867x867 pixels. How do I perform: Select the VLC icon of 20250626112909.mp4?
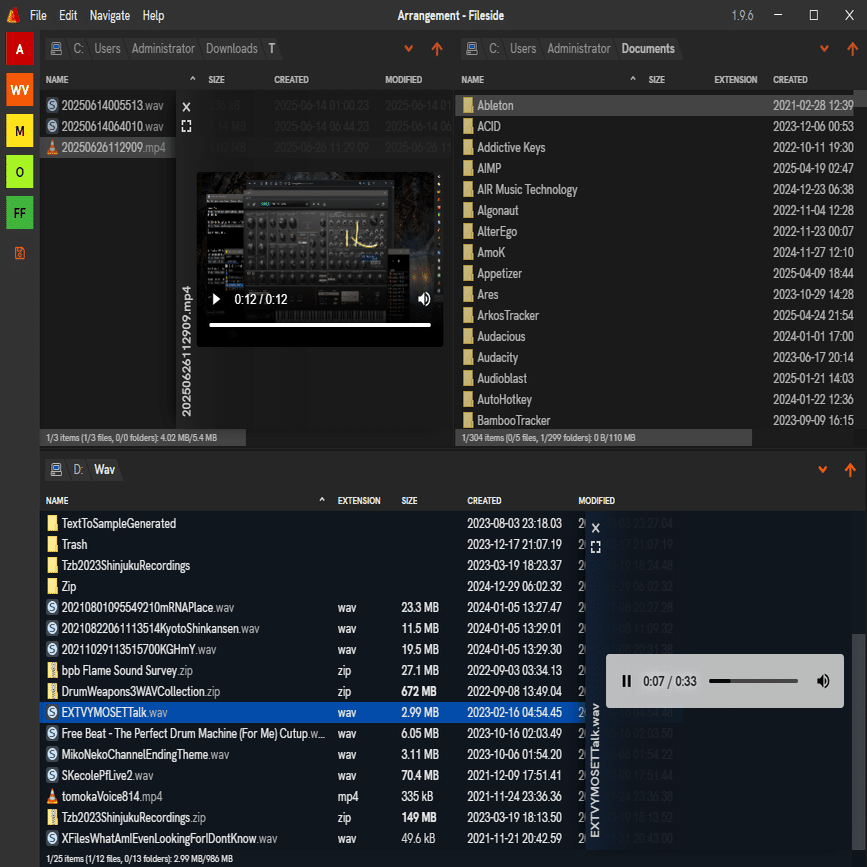(x=52, y=147)
